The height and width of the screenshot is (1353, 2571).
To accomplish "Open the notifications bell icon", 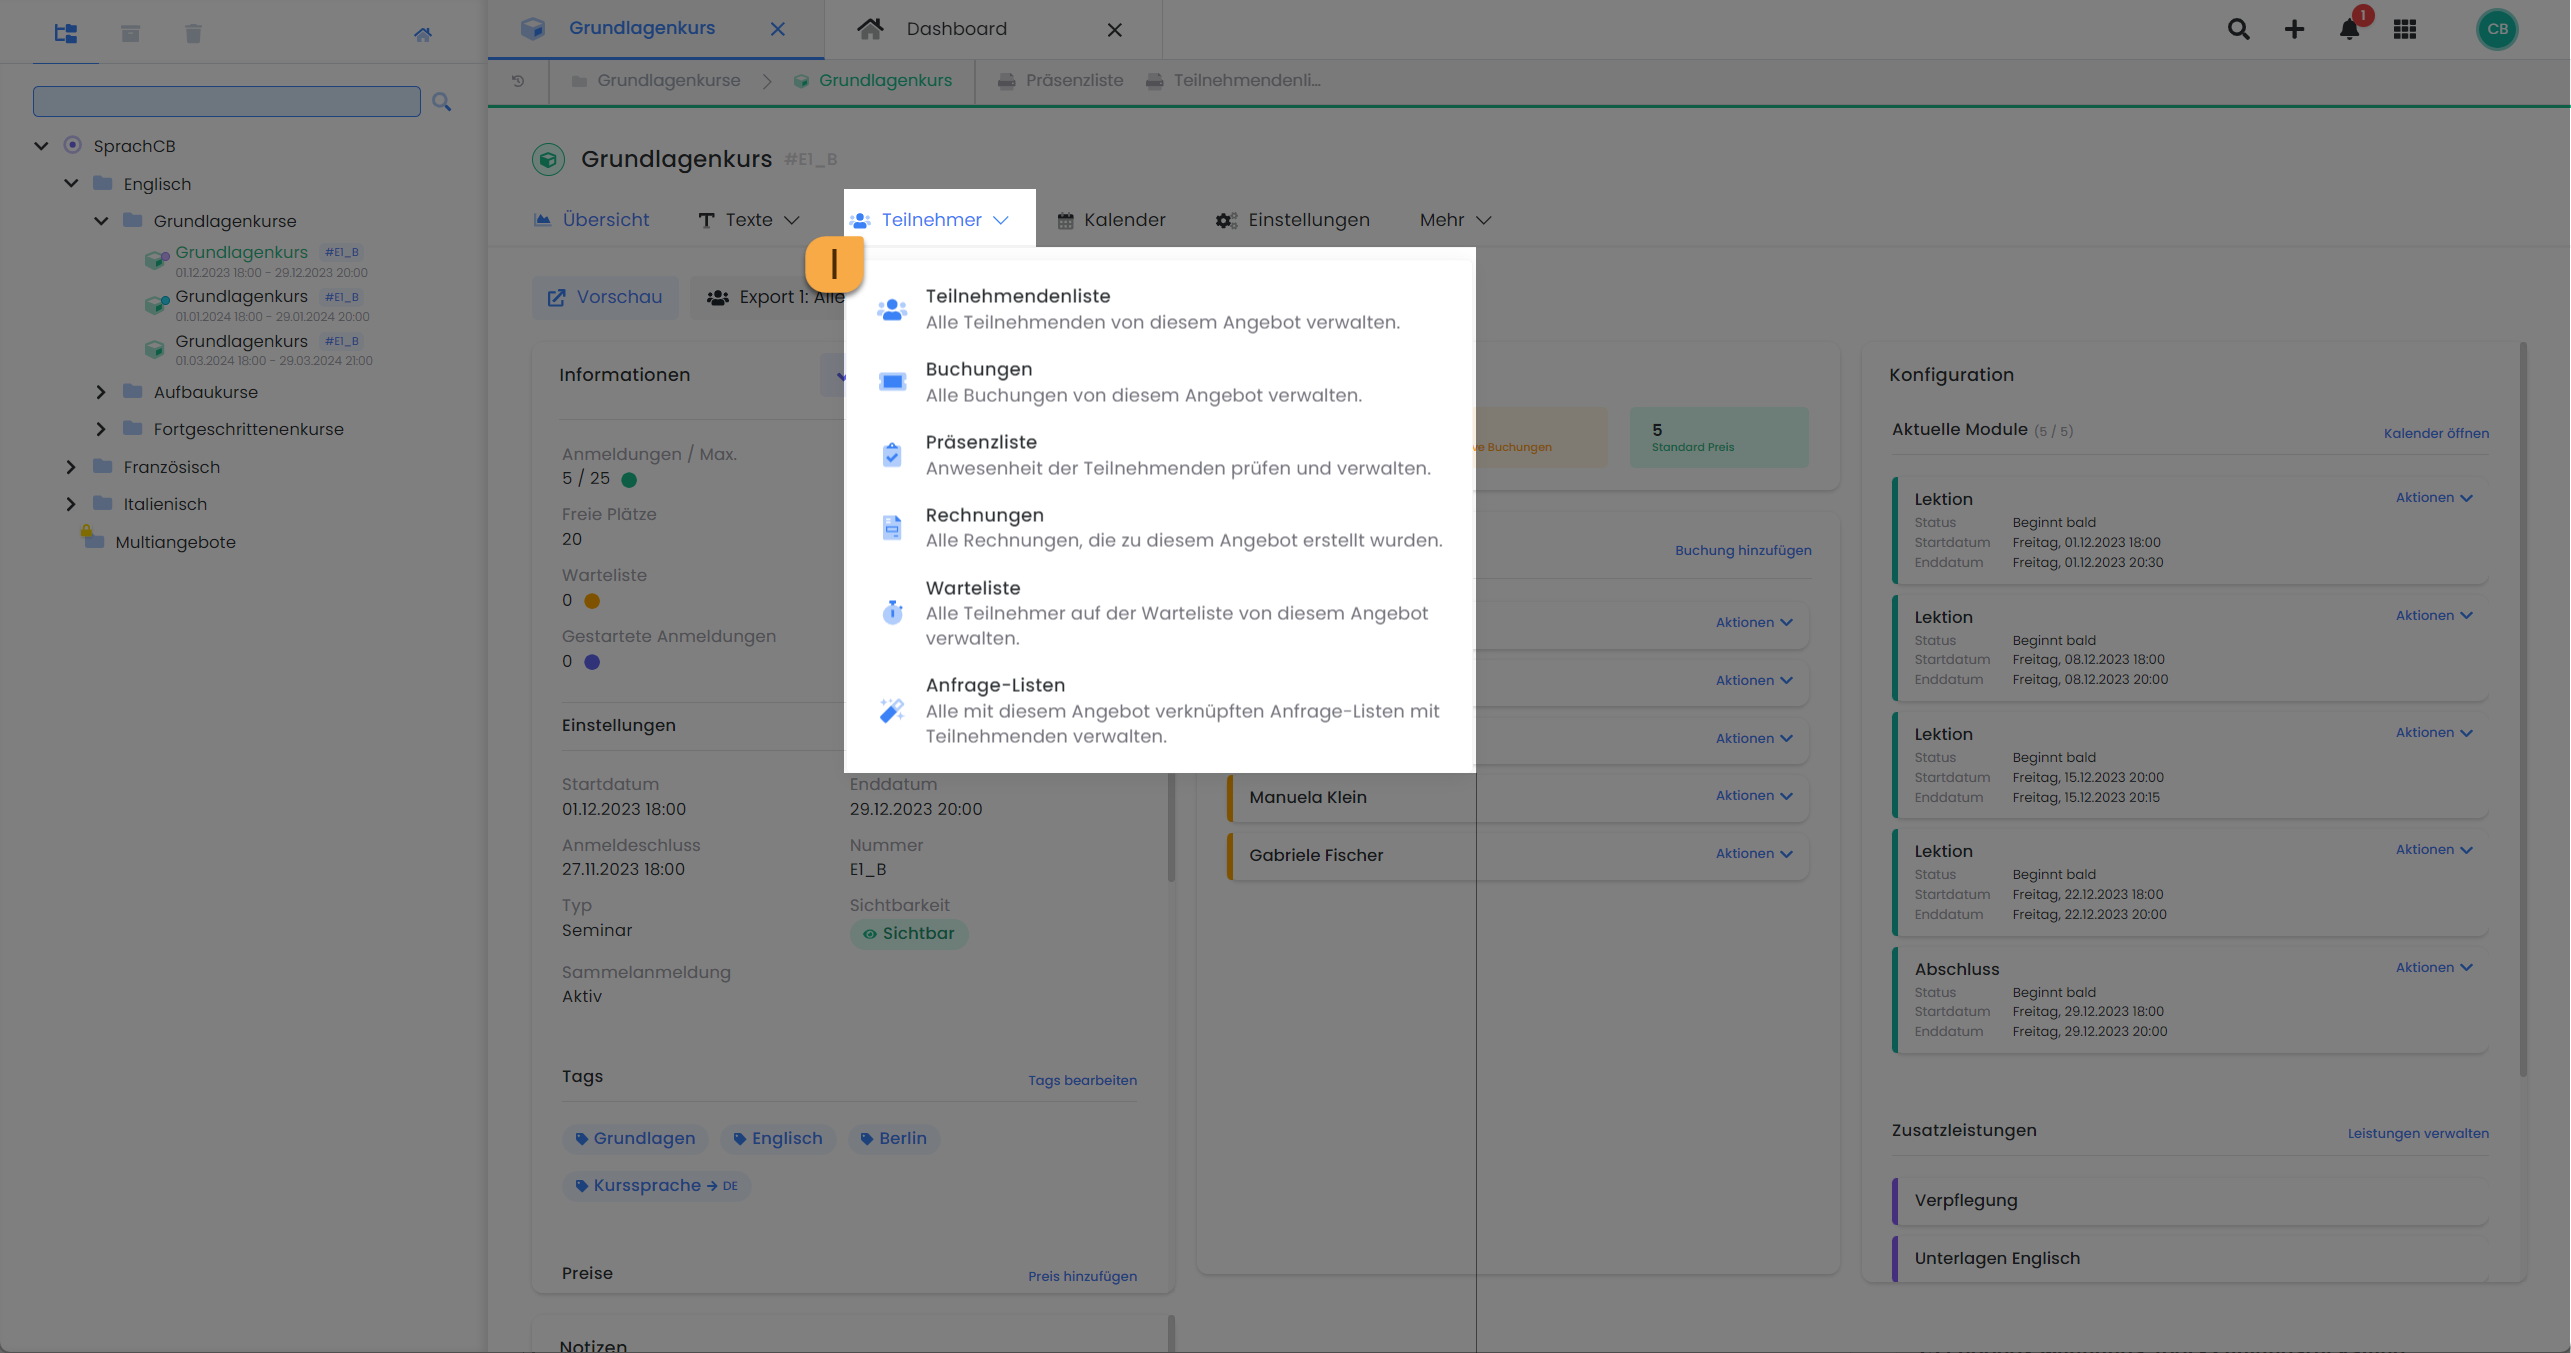I will pos(2349,29).
